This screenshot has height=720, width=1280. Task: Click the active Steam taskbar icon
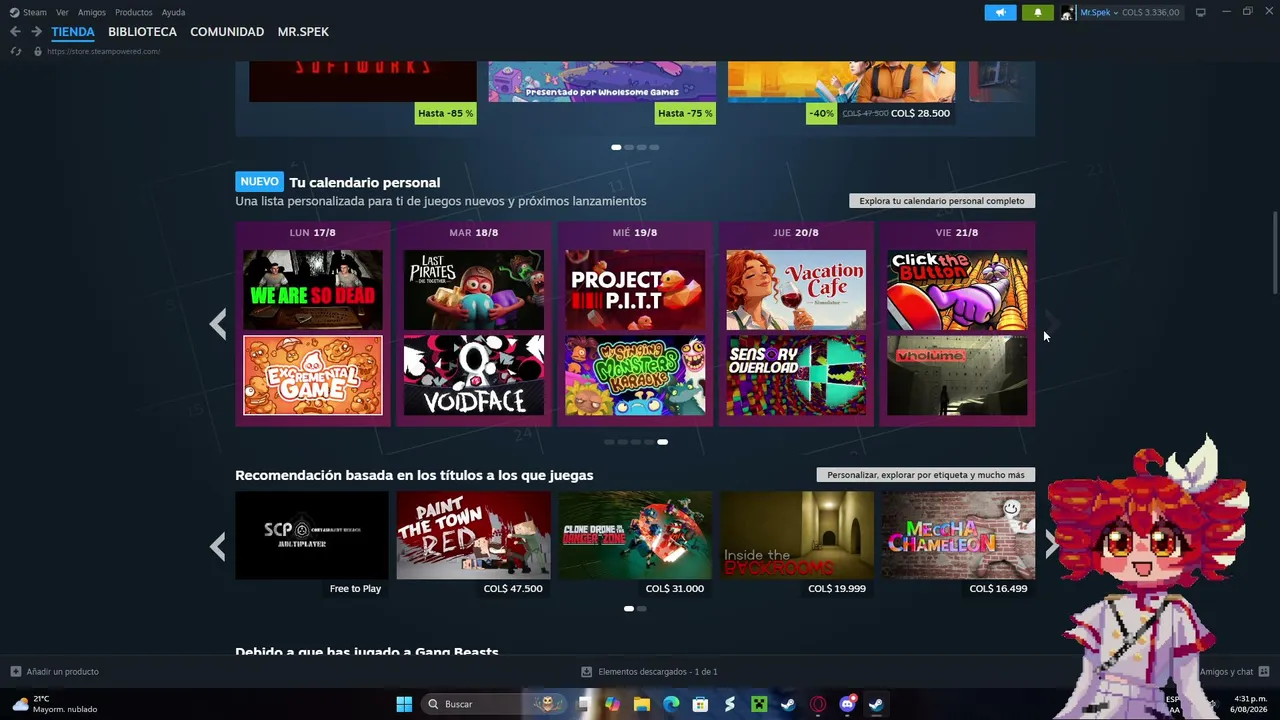876,704
